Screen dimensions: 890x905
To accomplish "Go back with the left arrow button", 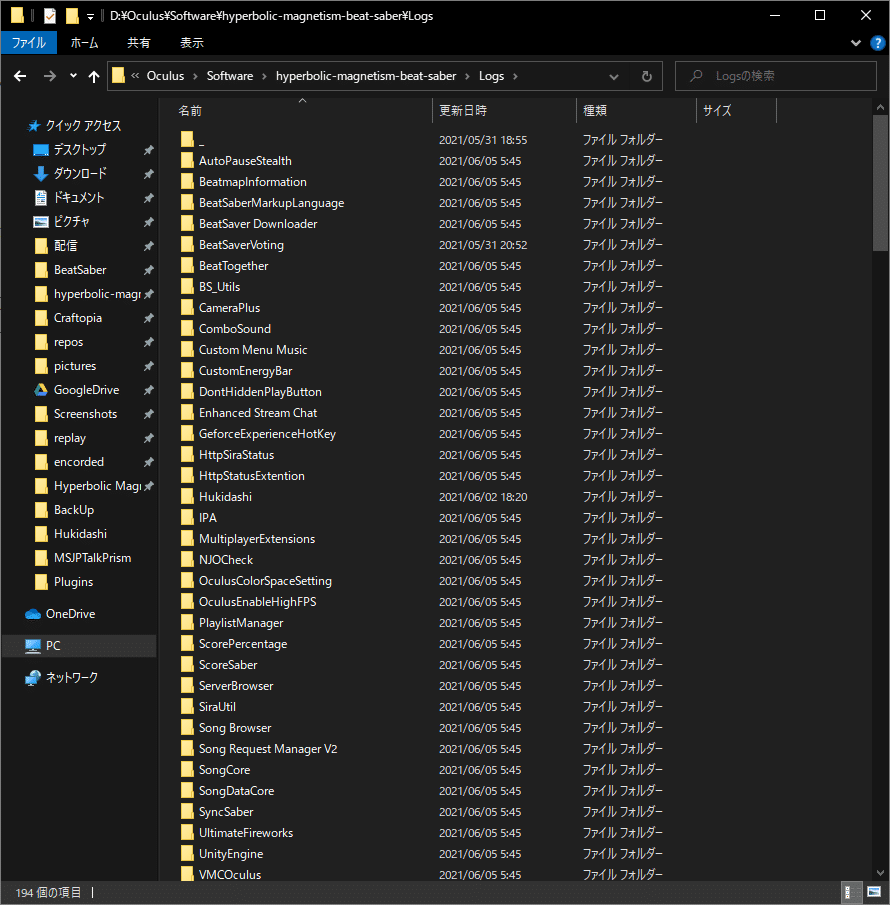I will click(x=20, y=76).
